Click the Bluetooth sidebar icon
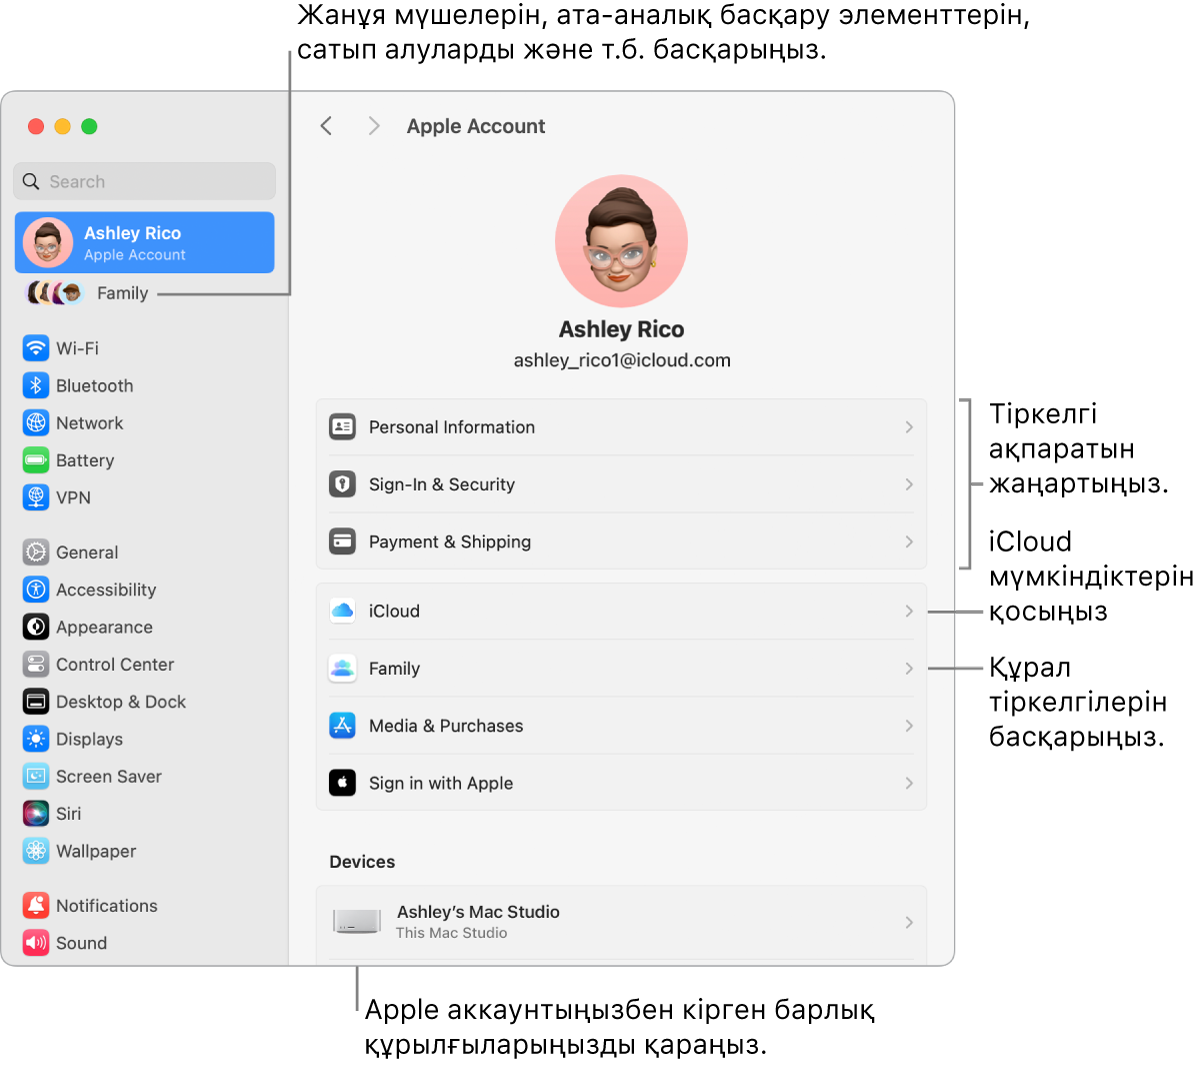Image resolution: width=1202 pixels, height=1067 pixels. tap(36, 385)
